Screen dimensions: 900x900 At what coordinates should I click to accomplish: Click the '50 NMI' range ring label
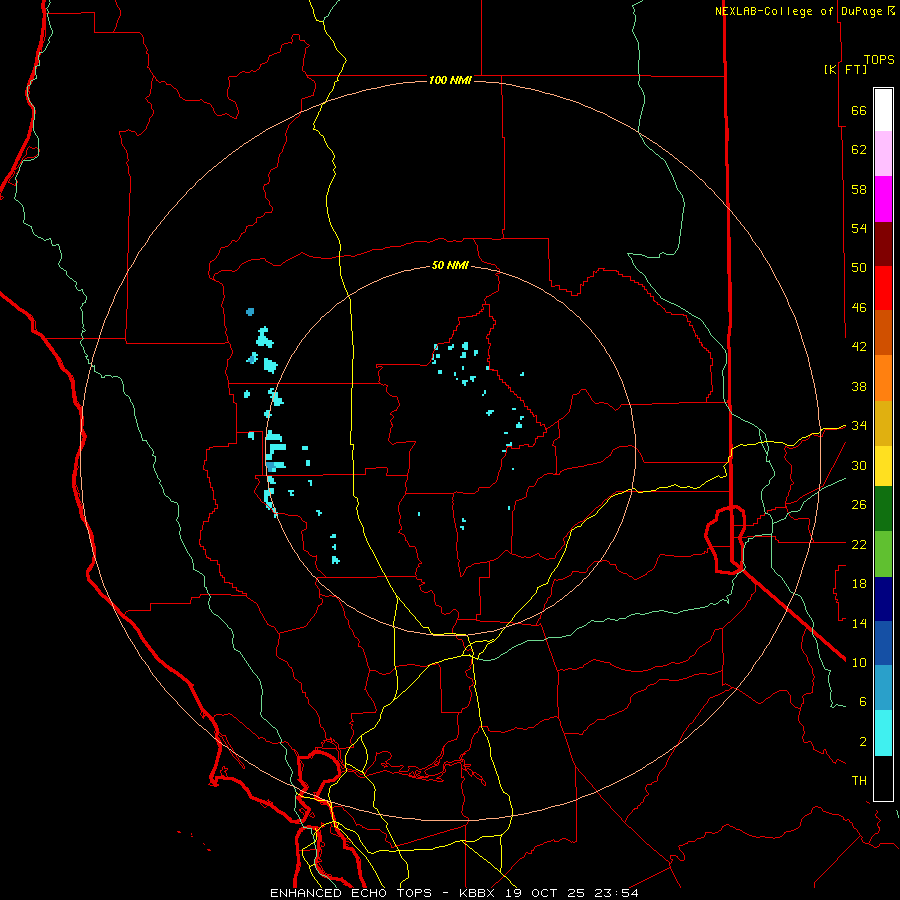click(450, 266)
